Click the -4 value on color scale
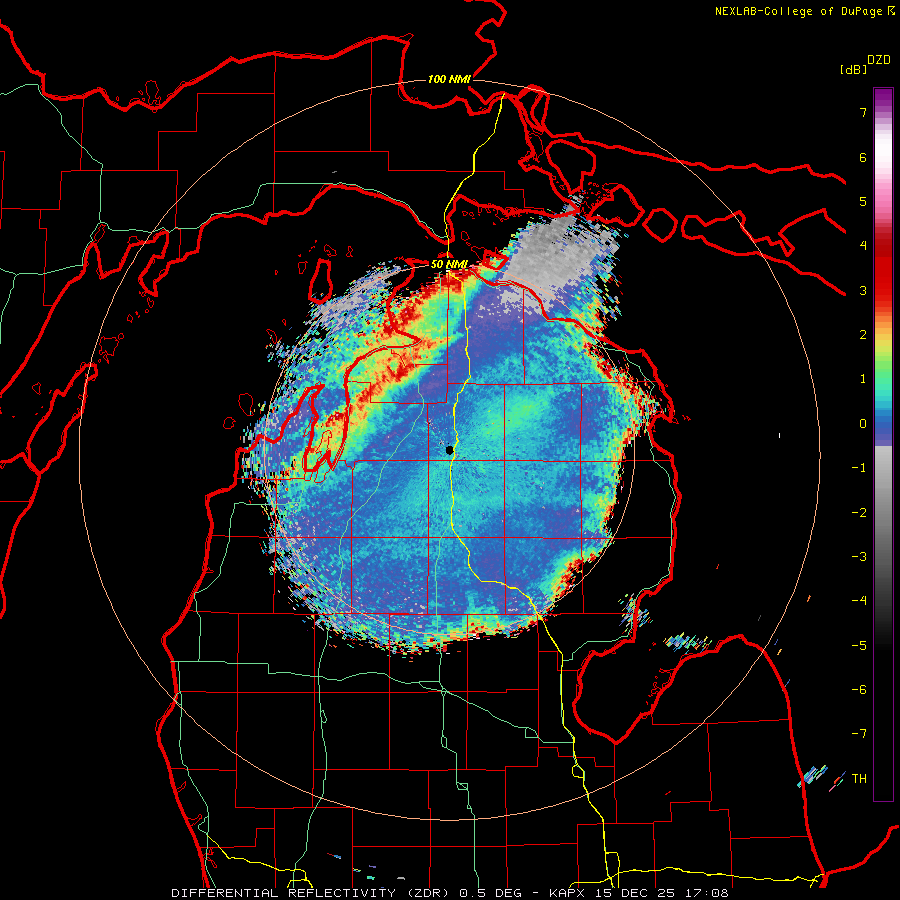Image resolution: width=900 pixels, height=900 pixels. [859, 600]
